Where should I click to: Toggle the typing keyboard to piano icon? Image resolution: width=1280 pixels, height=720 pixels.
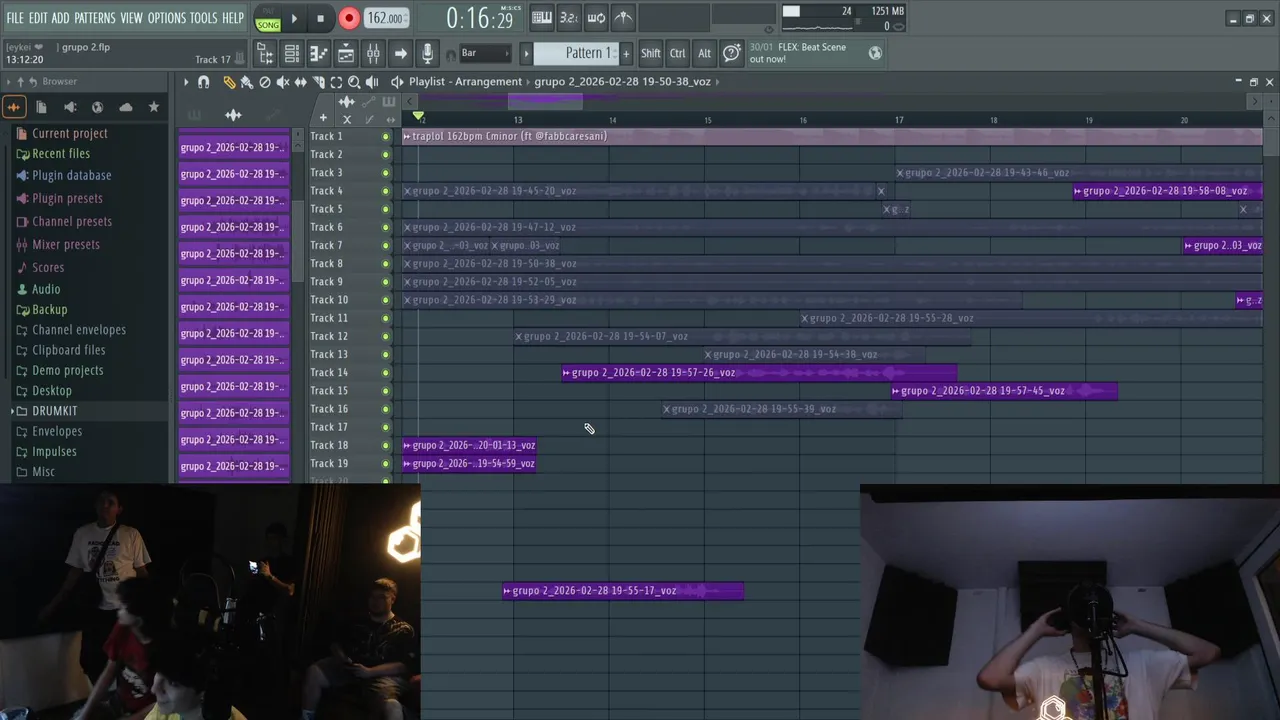(541, 17)
